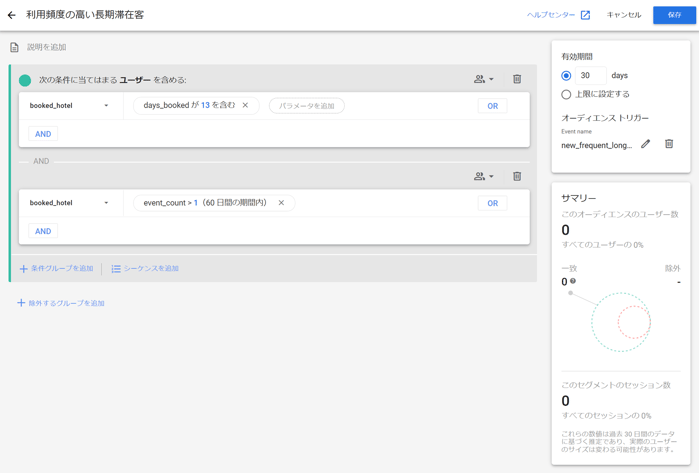Click シーケンスを追加 link
The image size is (699, 473).
tap(145, 269)
